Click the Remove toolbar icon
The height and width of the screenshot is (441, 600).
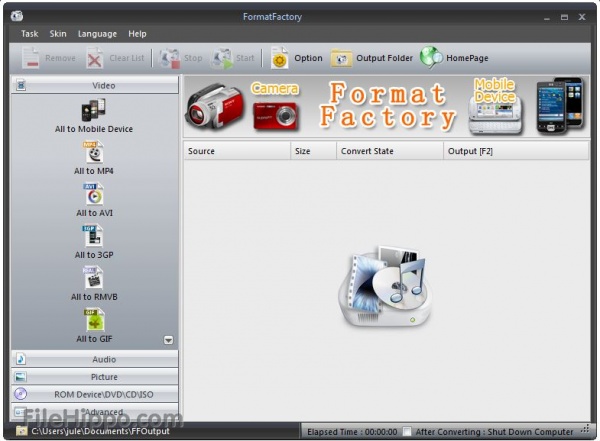[30, 58]
